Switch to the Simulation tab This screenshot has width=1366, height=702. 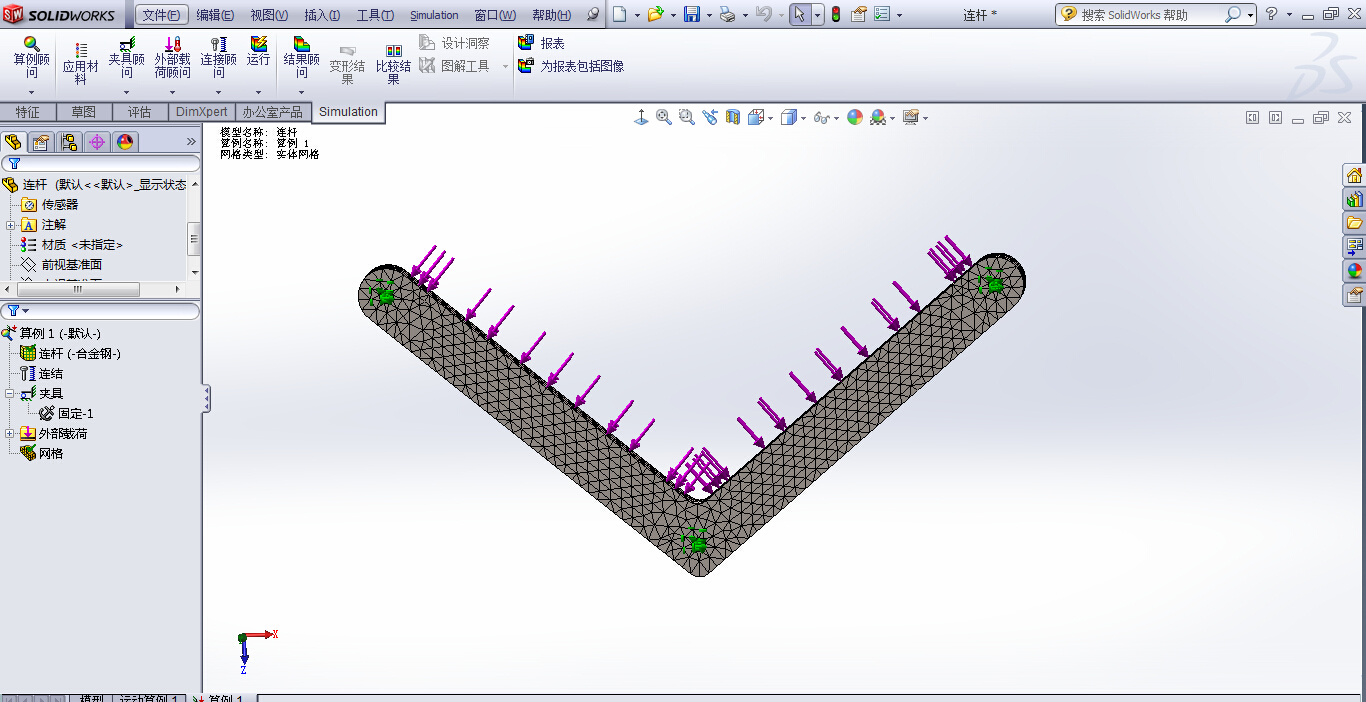point(348,112)
